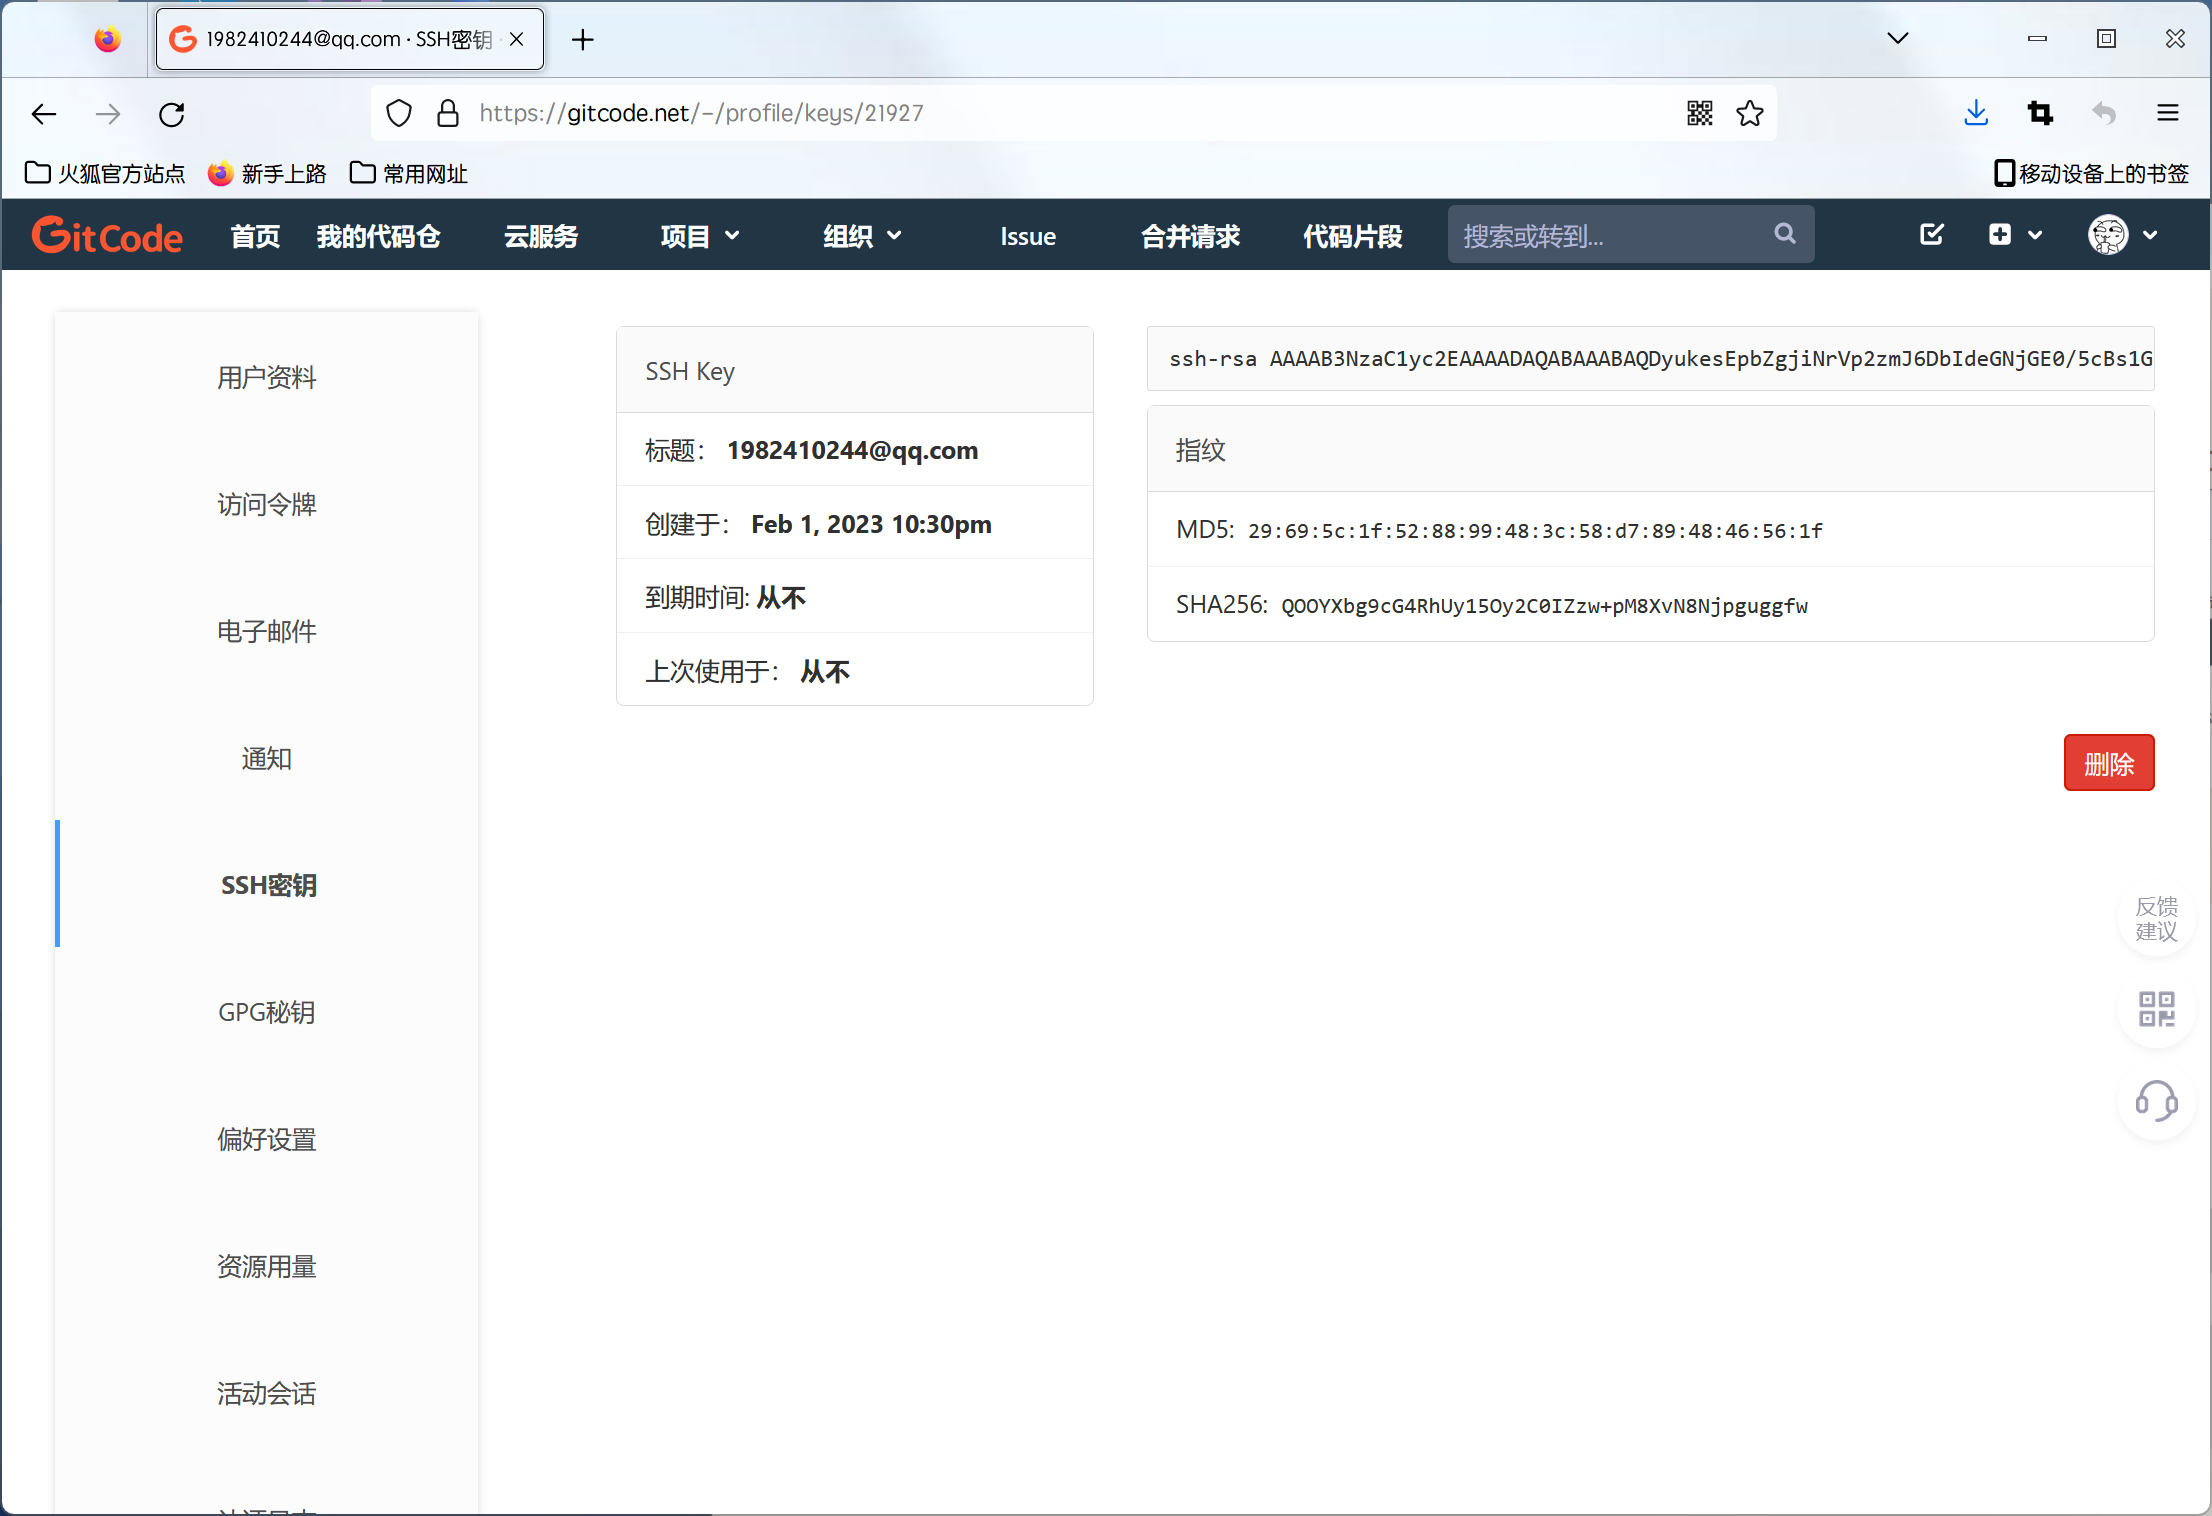Screen dimensions: 2212x1516
Task: Click the site security shield icon
Action: [x=399, y=113]
